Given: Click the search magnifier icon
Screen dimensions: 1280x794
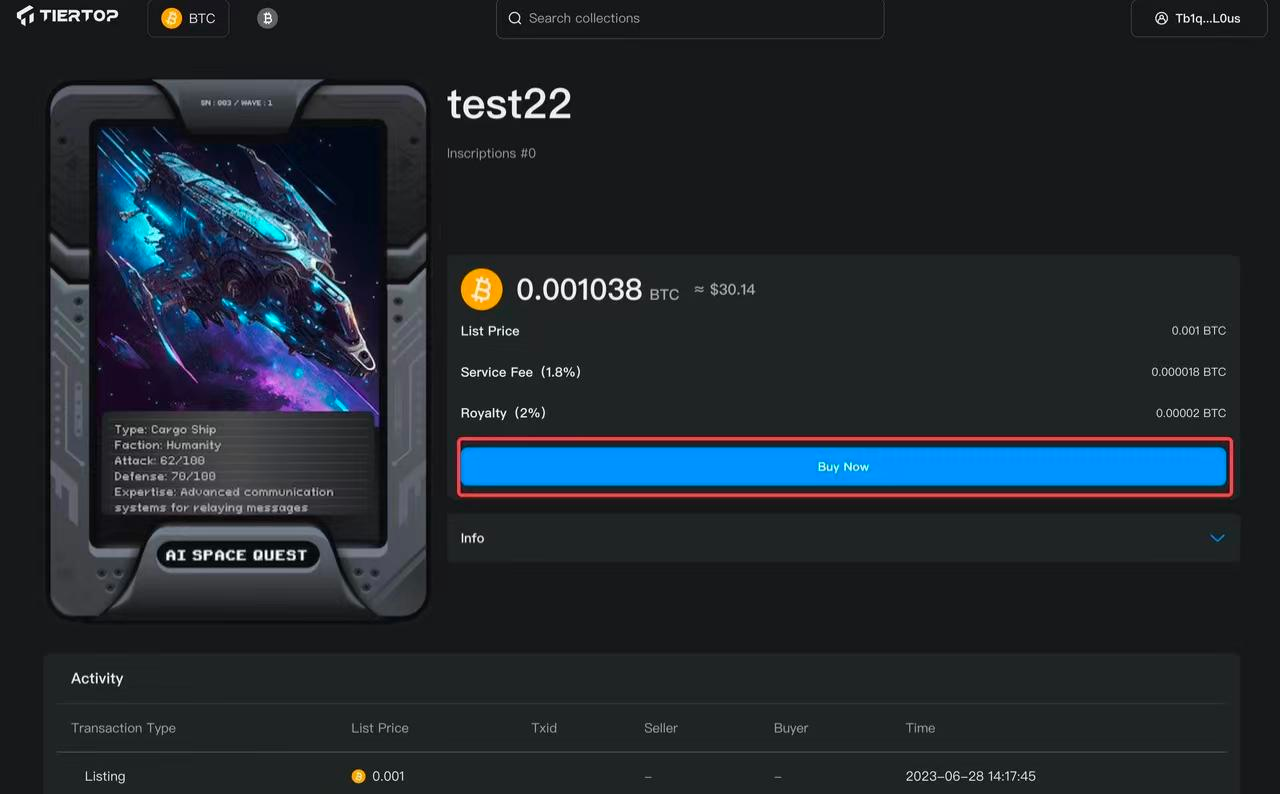Looking at the screenshot, I should [x=515, y=18].
